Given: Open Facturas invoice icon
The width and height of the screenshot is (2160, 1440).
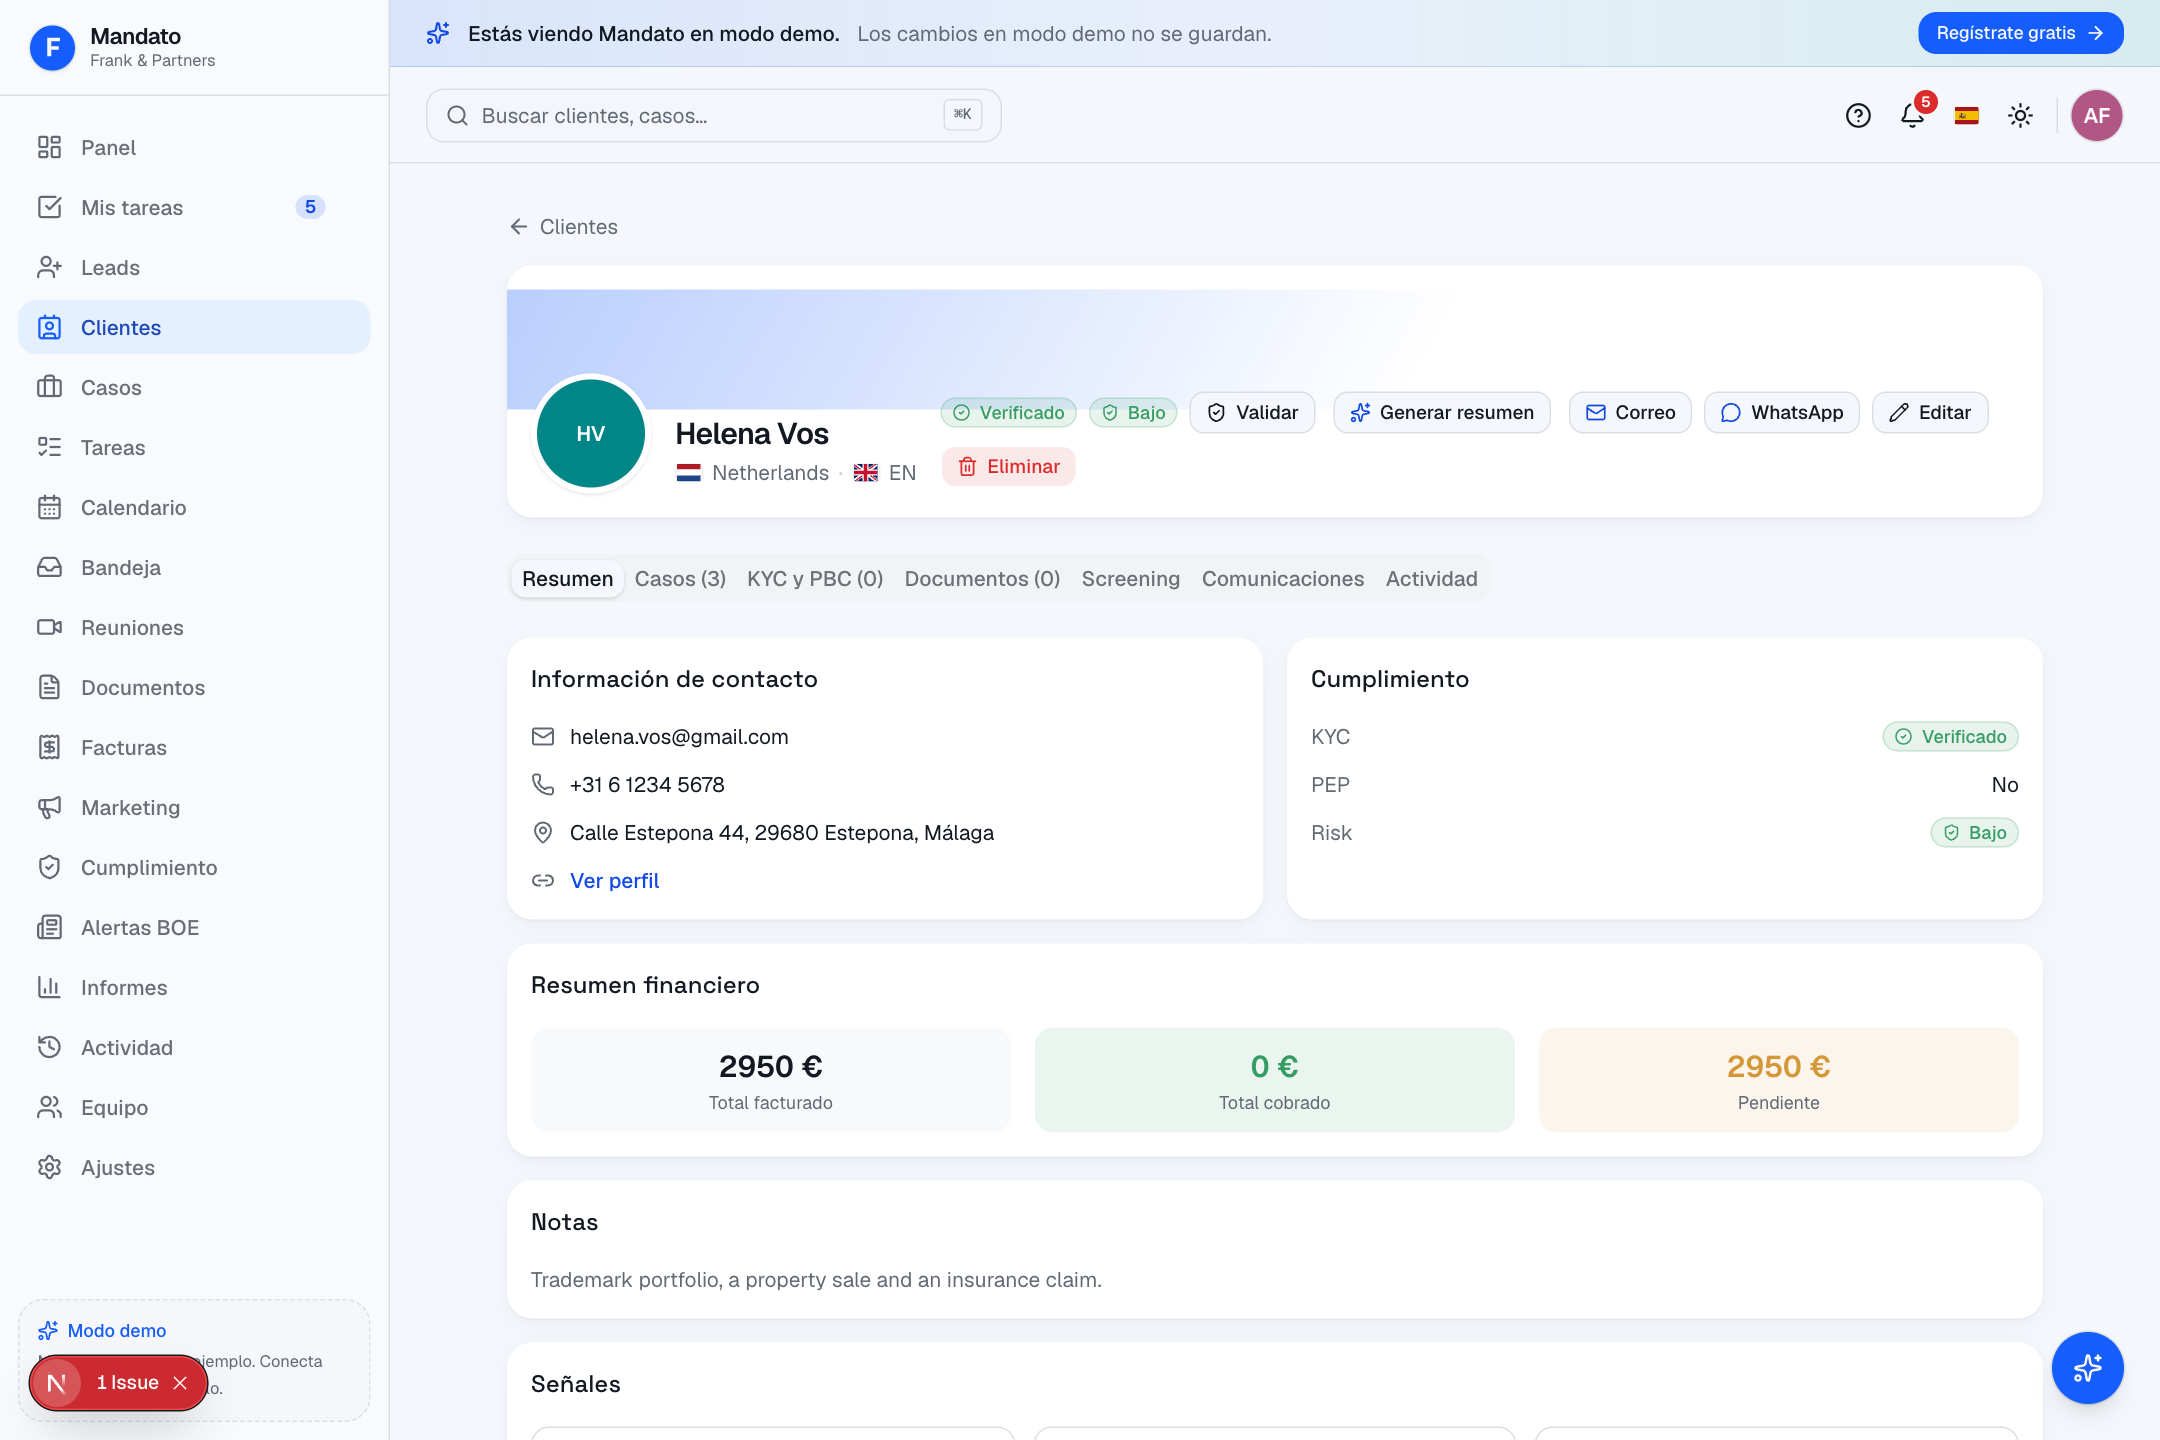Looking at the screenshot, I should pos(49,747).
